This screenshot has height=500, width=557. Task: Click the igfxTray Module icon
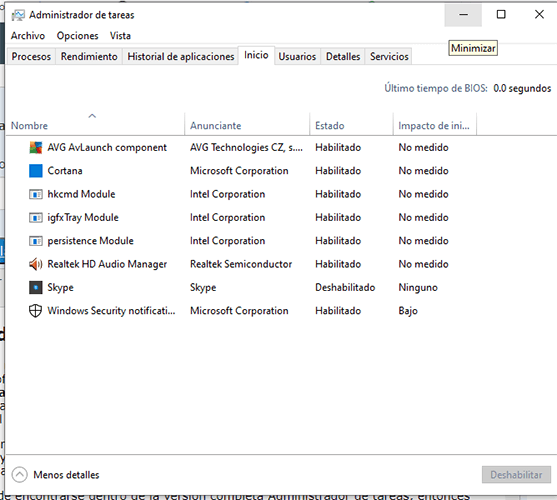point(36,217)
